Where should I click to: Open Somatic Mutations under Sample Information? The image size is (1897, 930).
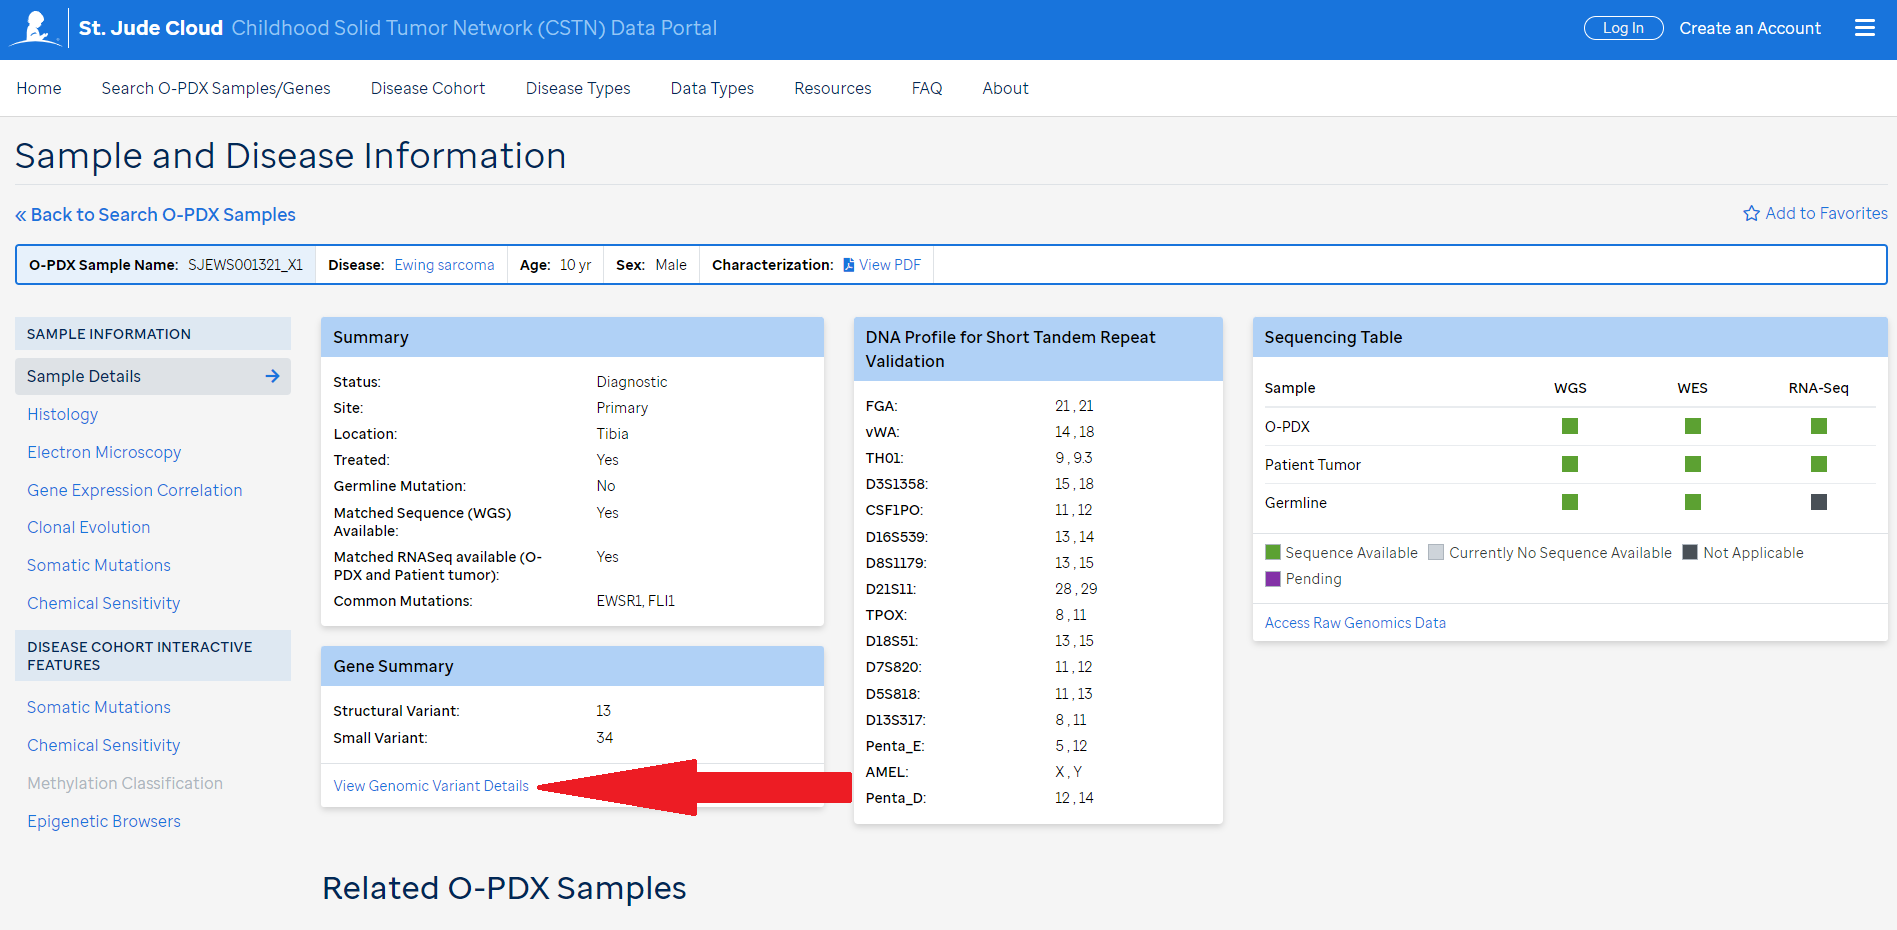click(x=99, y=565)
